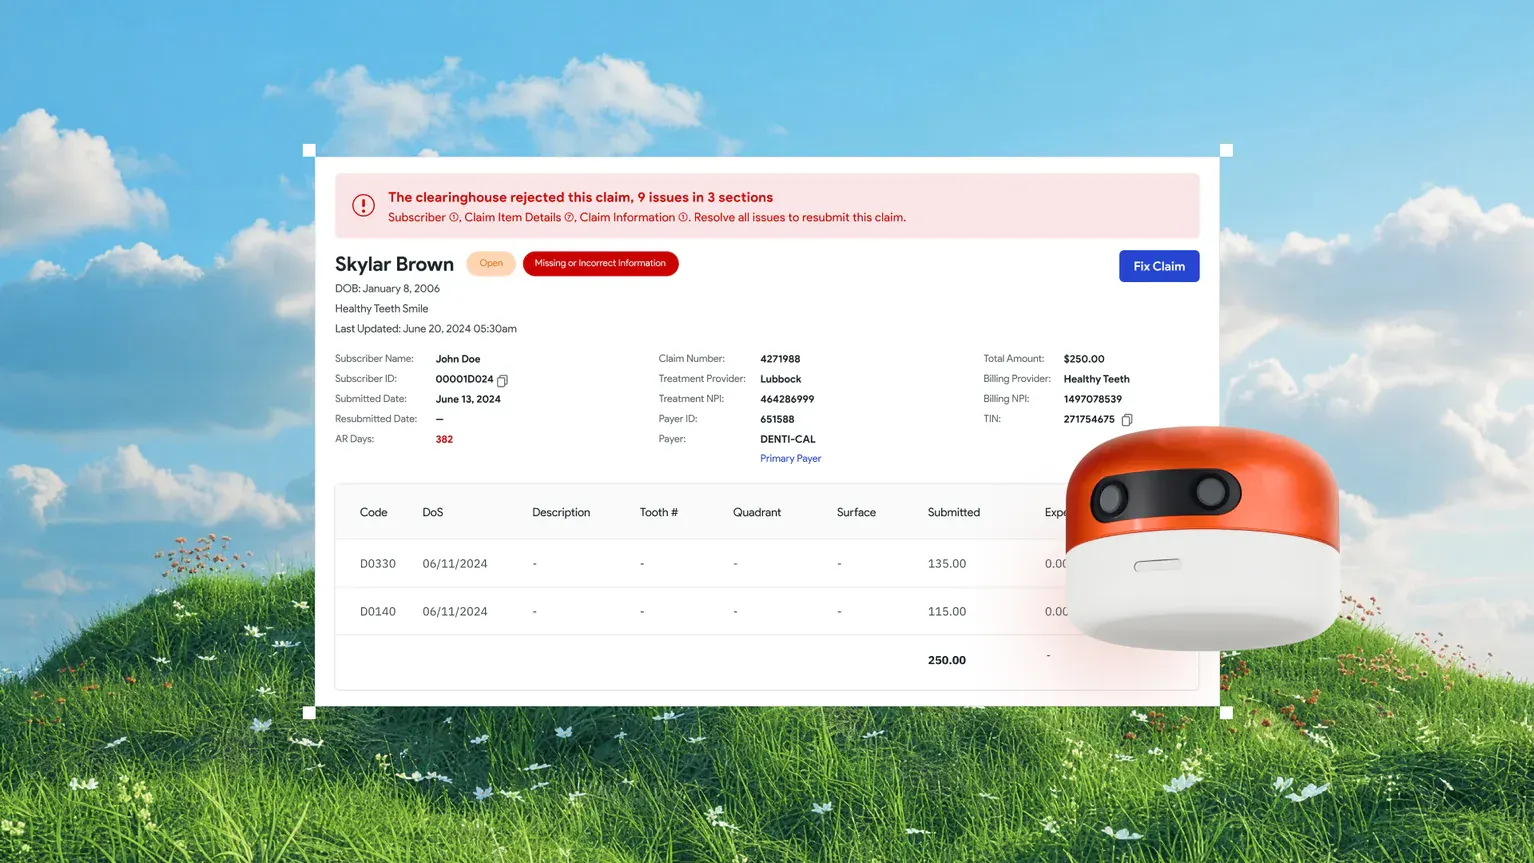Click the claim number 4271988
This screenshot has width=1534, height=863.
pyautogui.click(x=780, y=359)
